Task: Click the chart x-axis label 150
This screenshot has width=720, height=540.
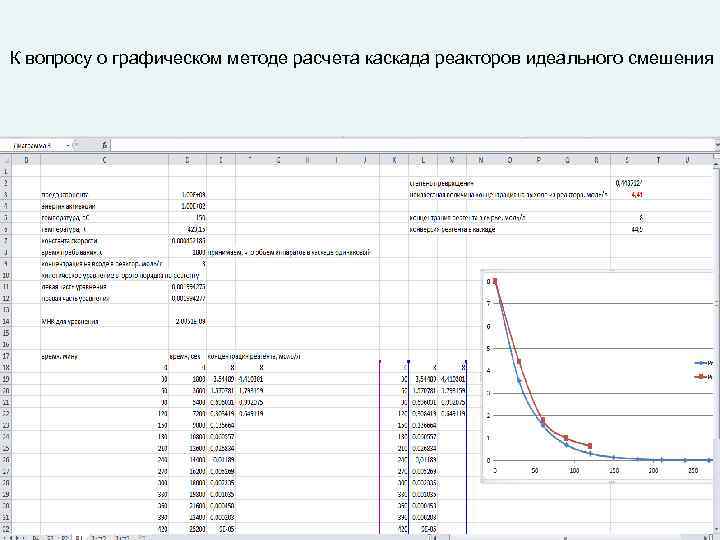Action: (613, 471)
